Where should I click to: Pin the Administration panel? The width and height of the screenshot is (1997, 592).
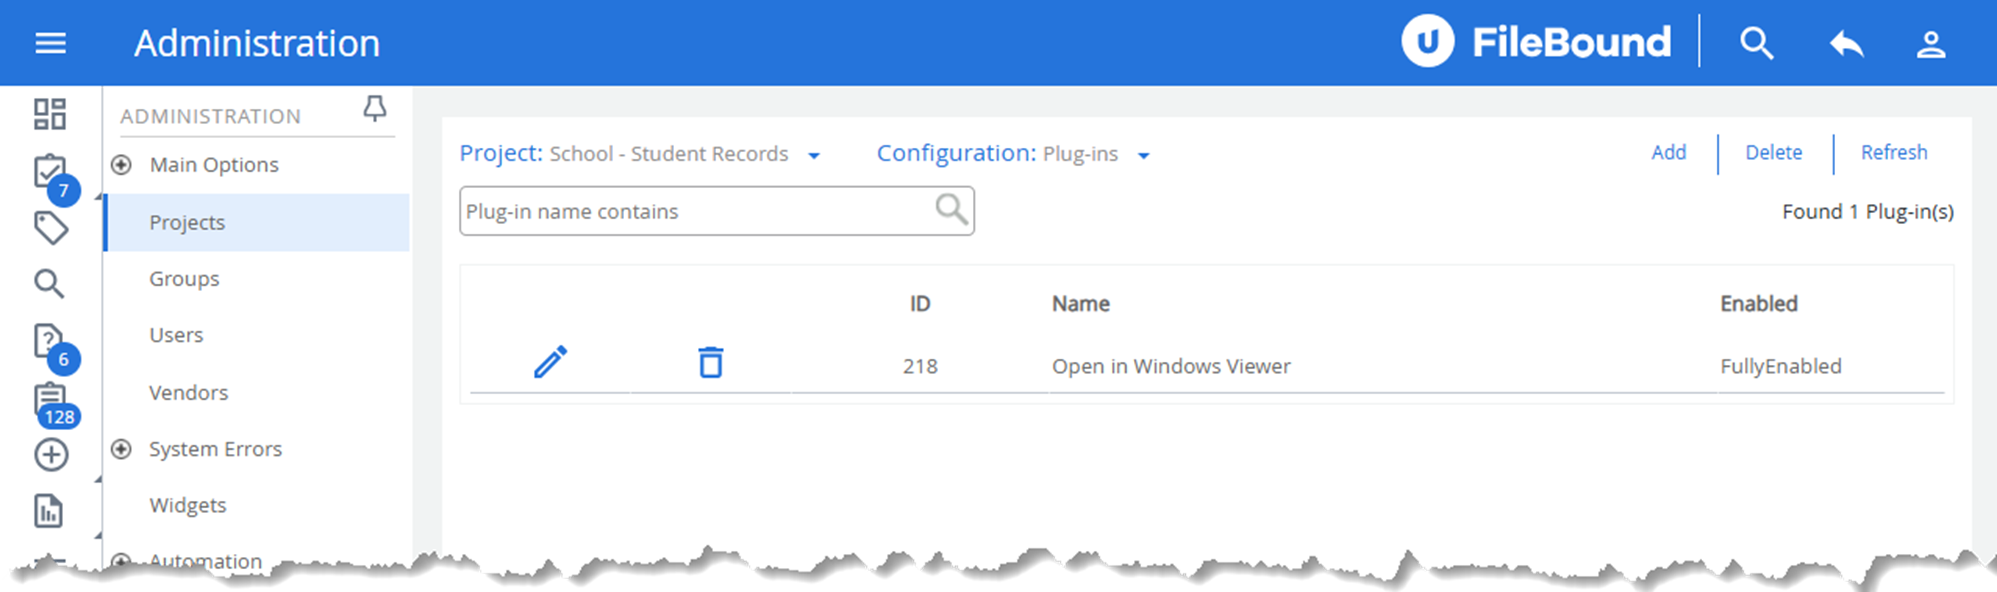(x=375, y=109)
